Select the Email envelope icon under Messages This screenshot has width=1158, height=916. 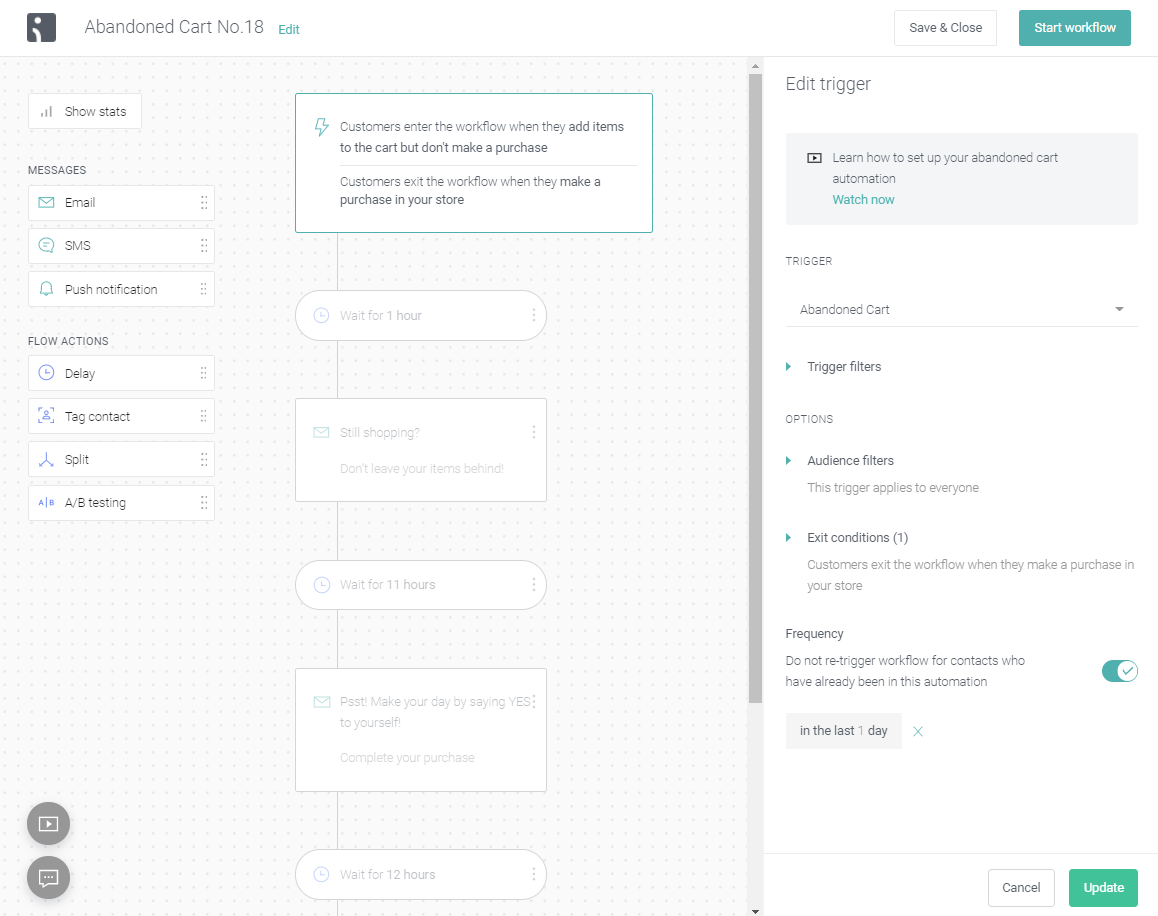click(x=46, y=202)
